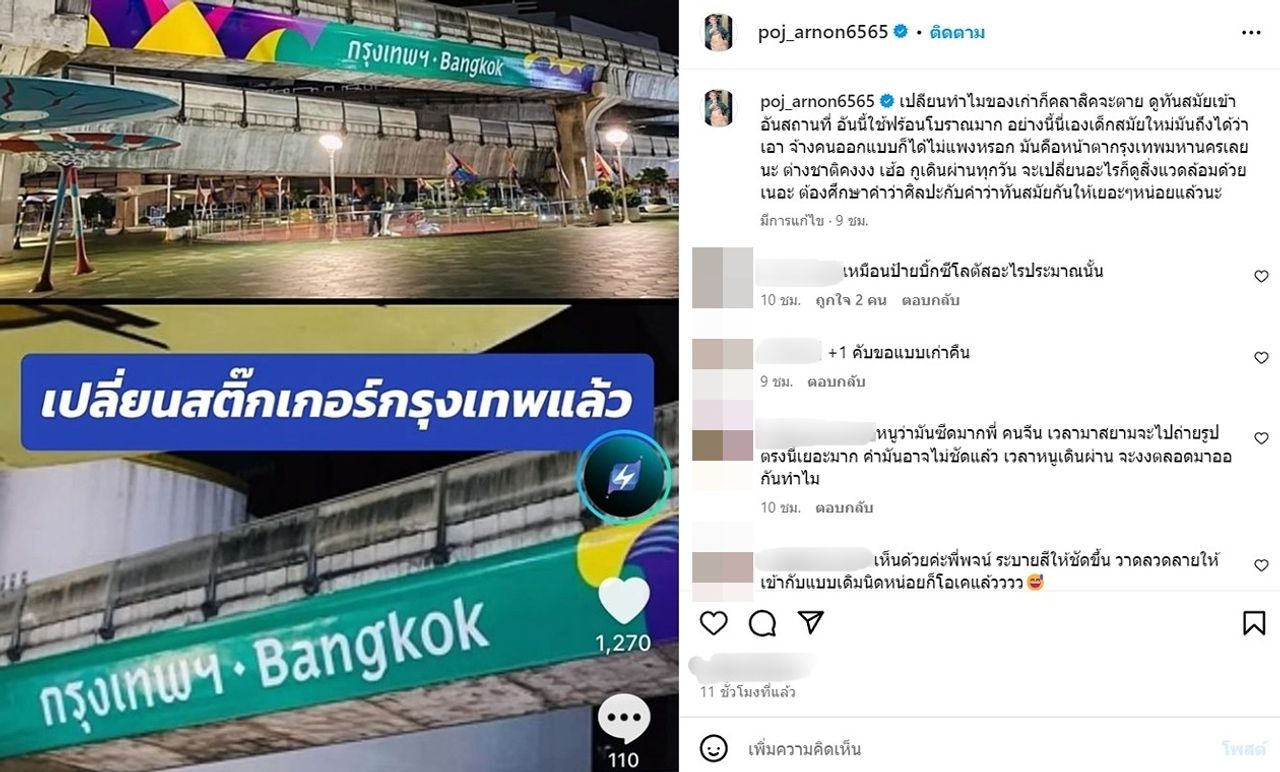Click the lightning bolt circle icon on the image

click(x=625, y=477)
